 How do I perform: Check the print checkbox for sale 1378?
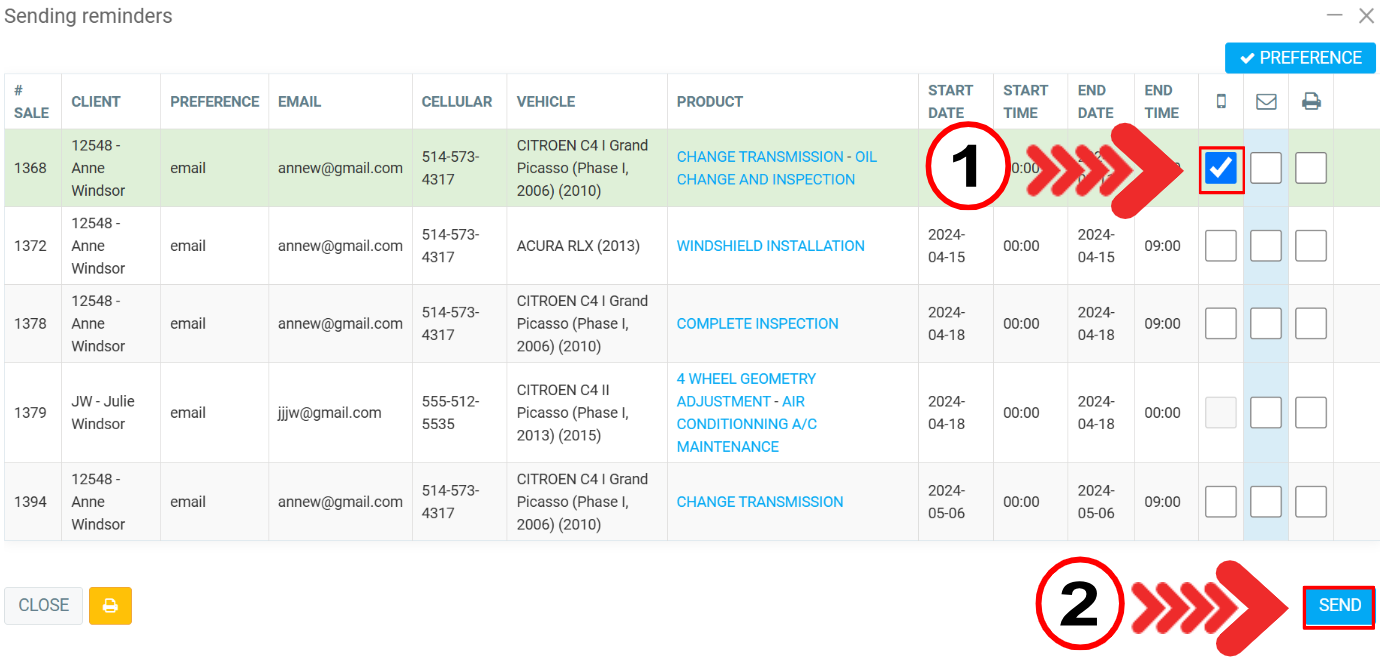click(x=1311, y=324)
